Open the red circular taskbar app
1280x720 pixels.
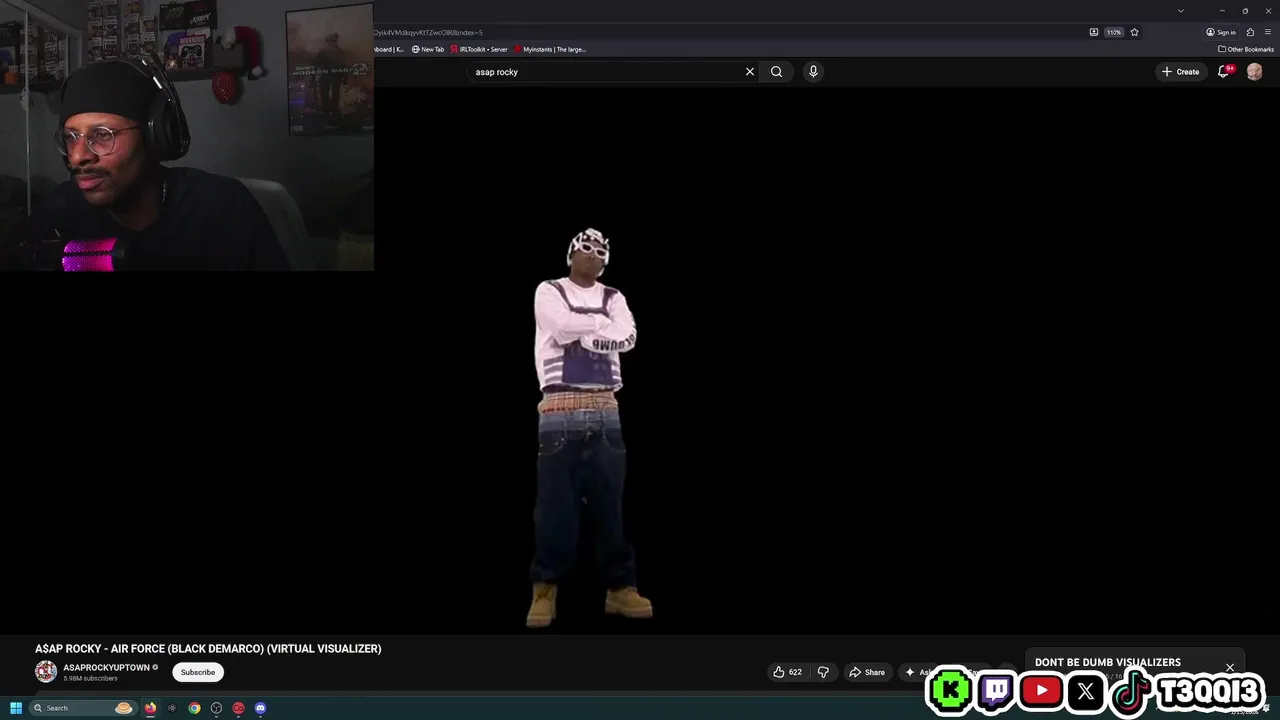coord(238,708)
